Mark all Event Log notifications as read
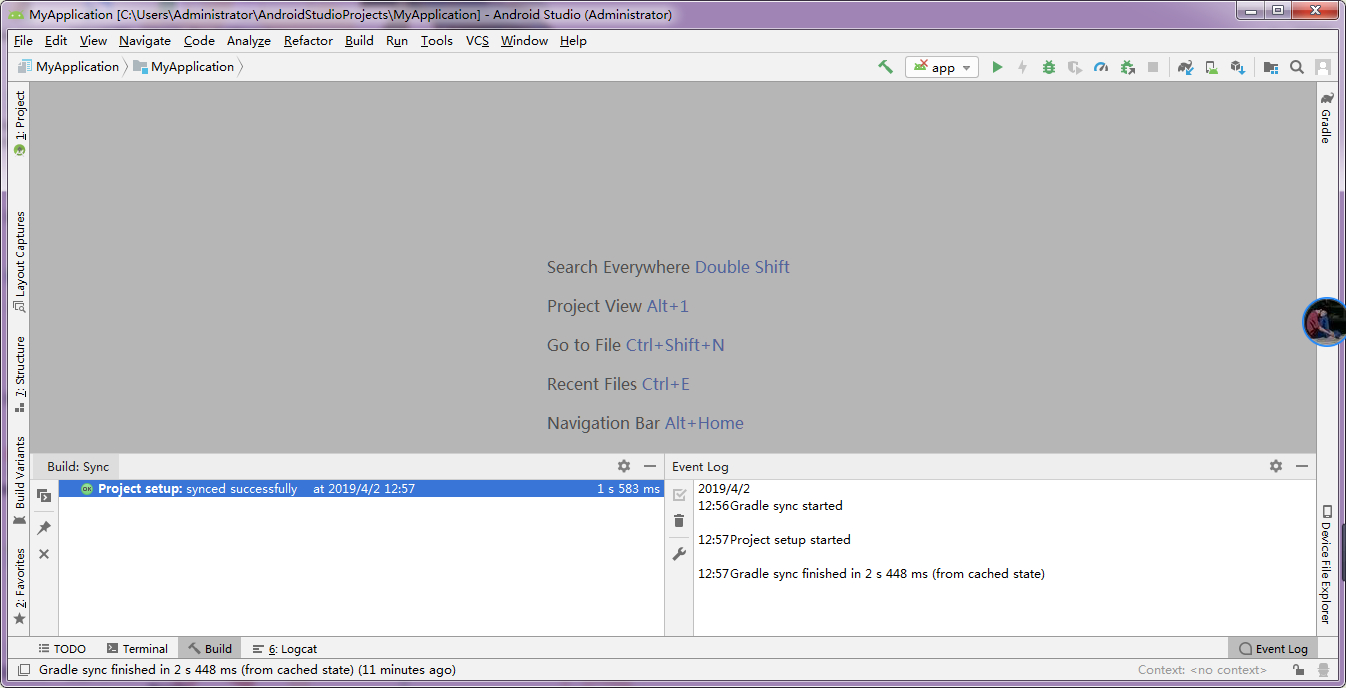The image size is (1346, 688). [x=679, y=494]
